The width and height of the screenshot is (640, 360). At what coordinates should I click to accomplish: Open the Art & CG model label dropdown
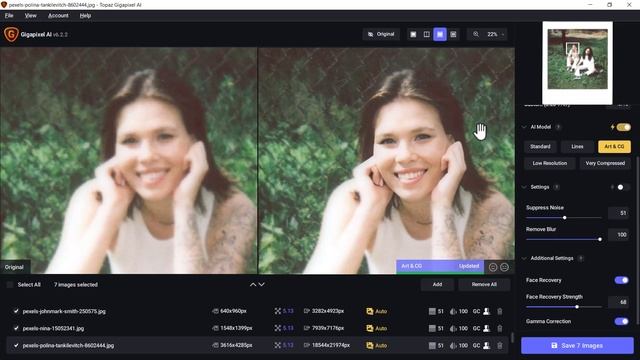440,266
